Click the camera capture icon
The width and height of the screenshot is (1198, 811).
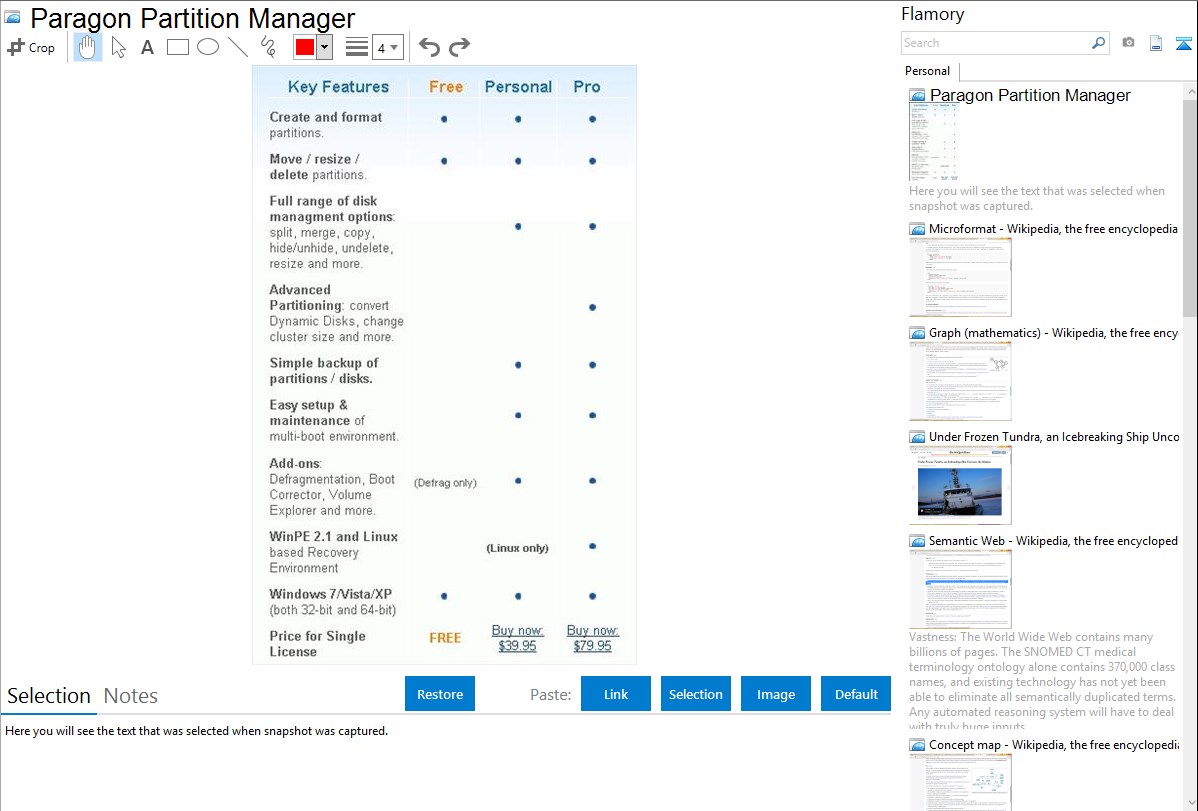1128,43
